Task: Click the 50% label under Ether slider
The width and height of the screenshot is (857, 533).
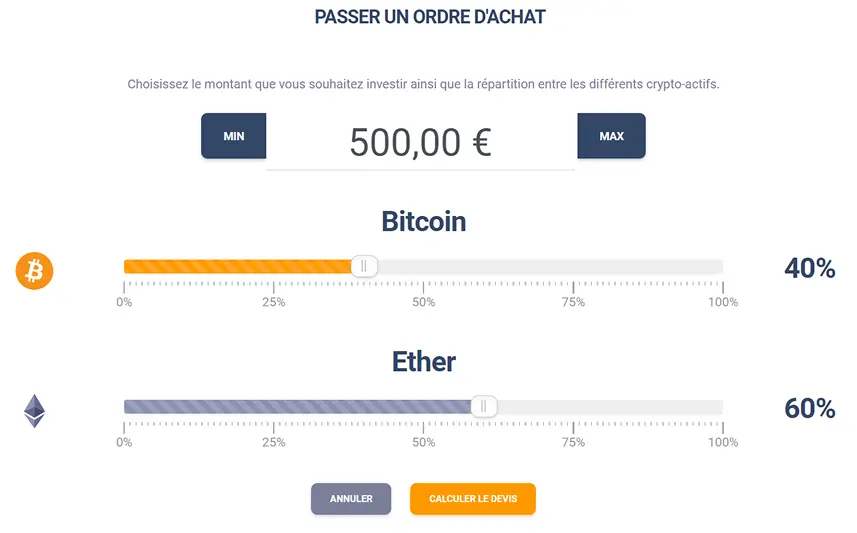Action: 423,442
